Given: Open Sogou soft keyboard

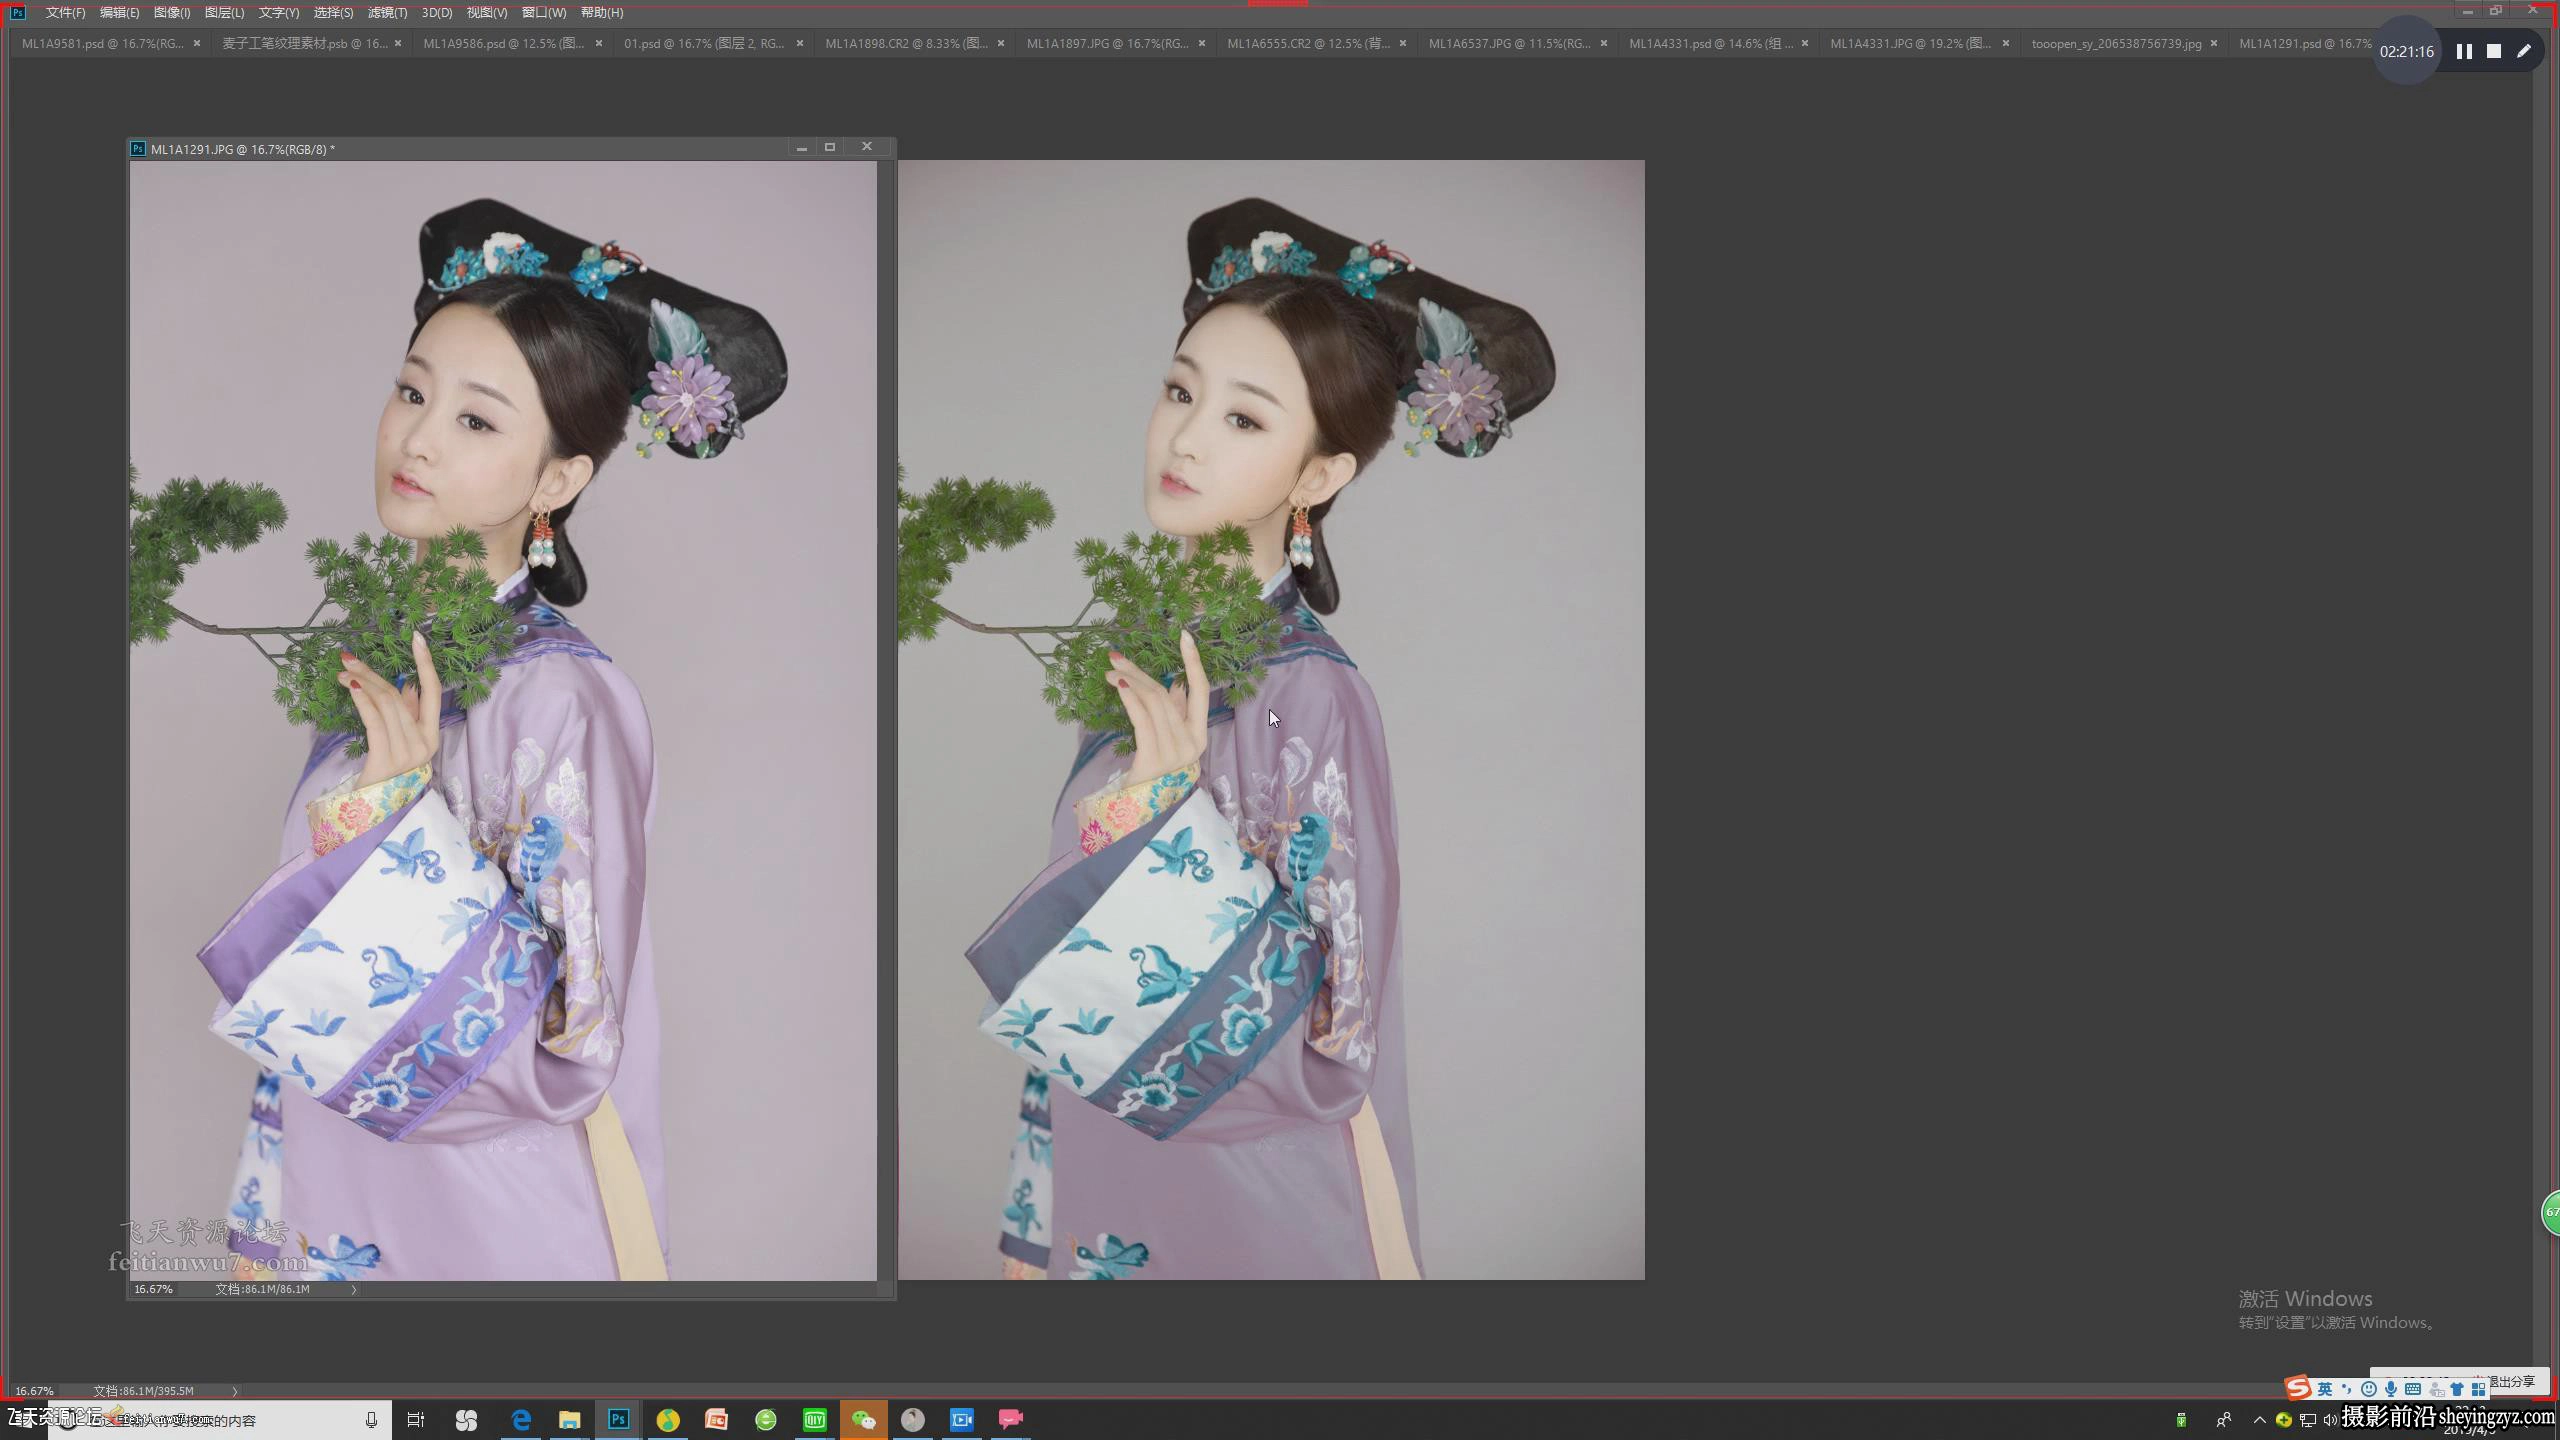Looking at the screenshot, I should pos(2413,1389).
